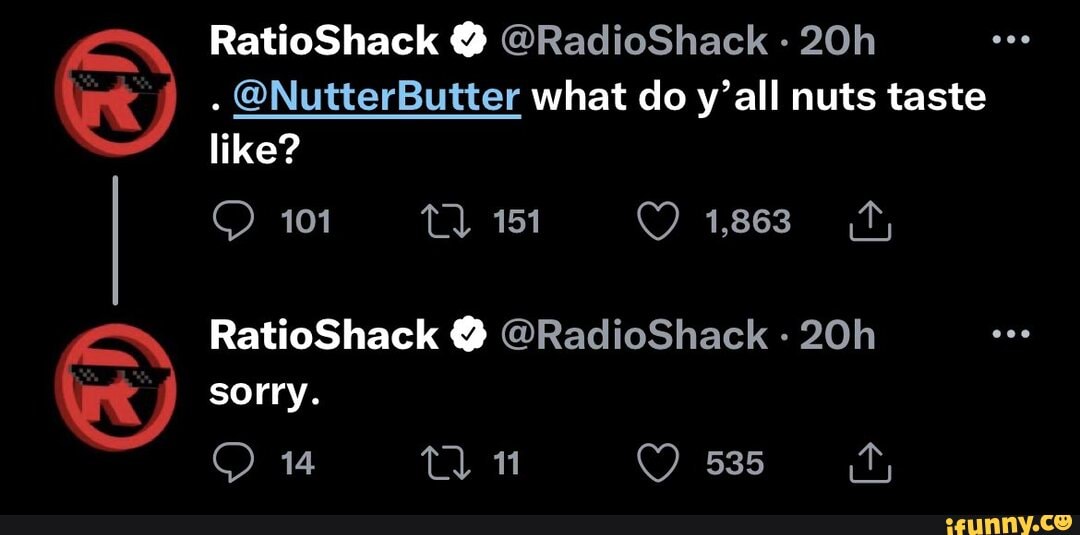Open RatioShack profile from first tweet name
The height and width of the screenshot is (535, 1080).
tap(323, 40)
